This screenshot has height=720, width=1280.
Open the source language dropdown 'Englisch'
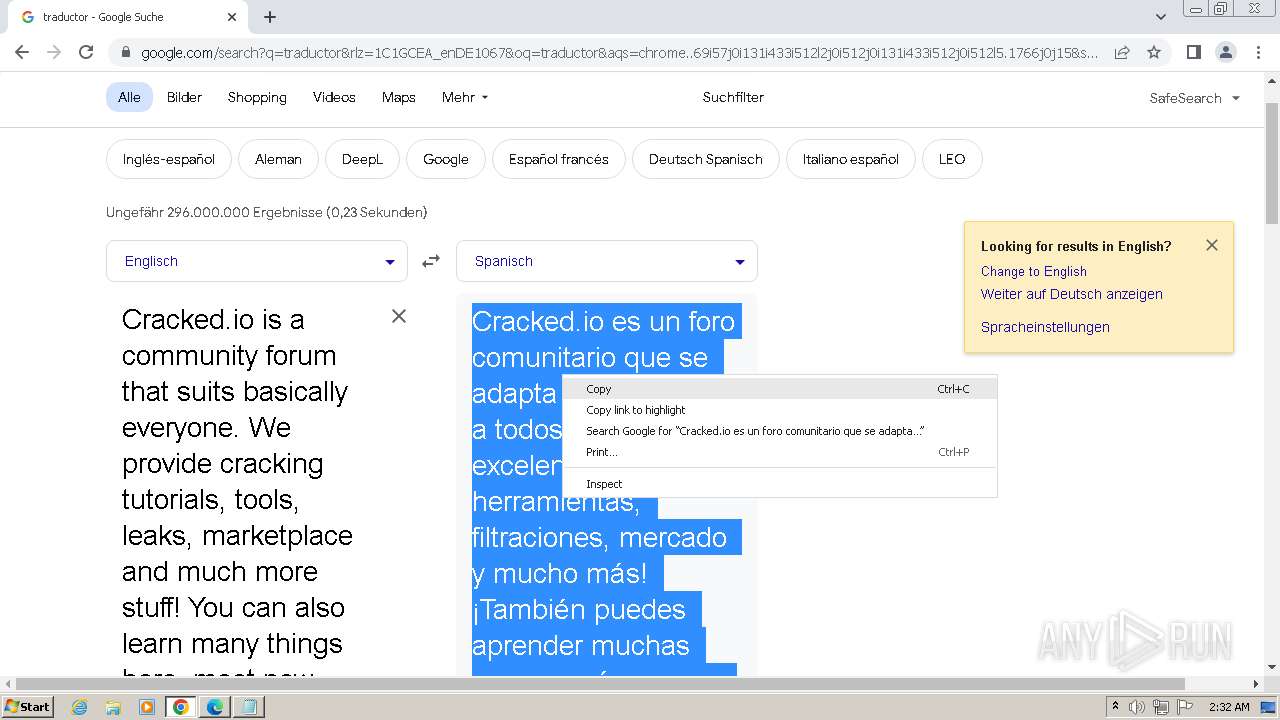(x=257, y=261)
